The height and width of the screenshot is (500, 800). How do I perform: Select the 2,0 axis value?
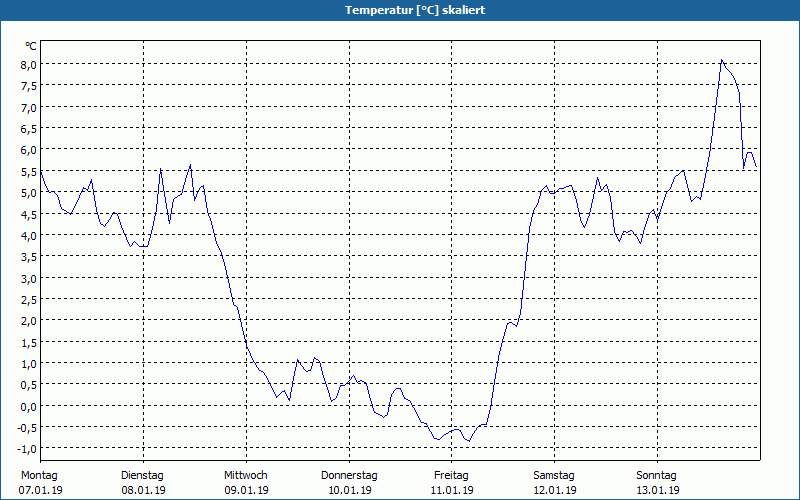pos(29,321)
